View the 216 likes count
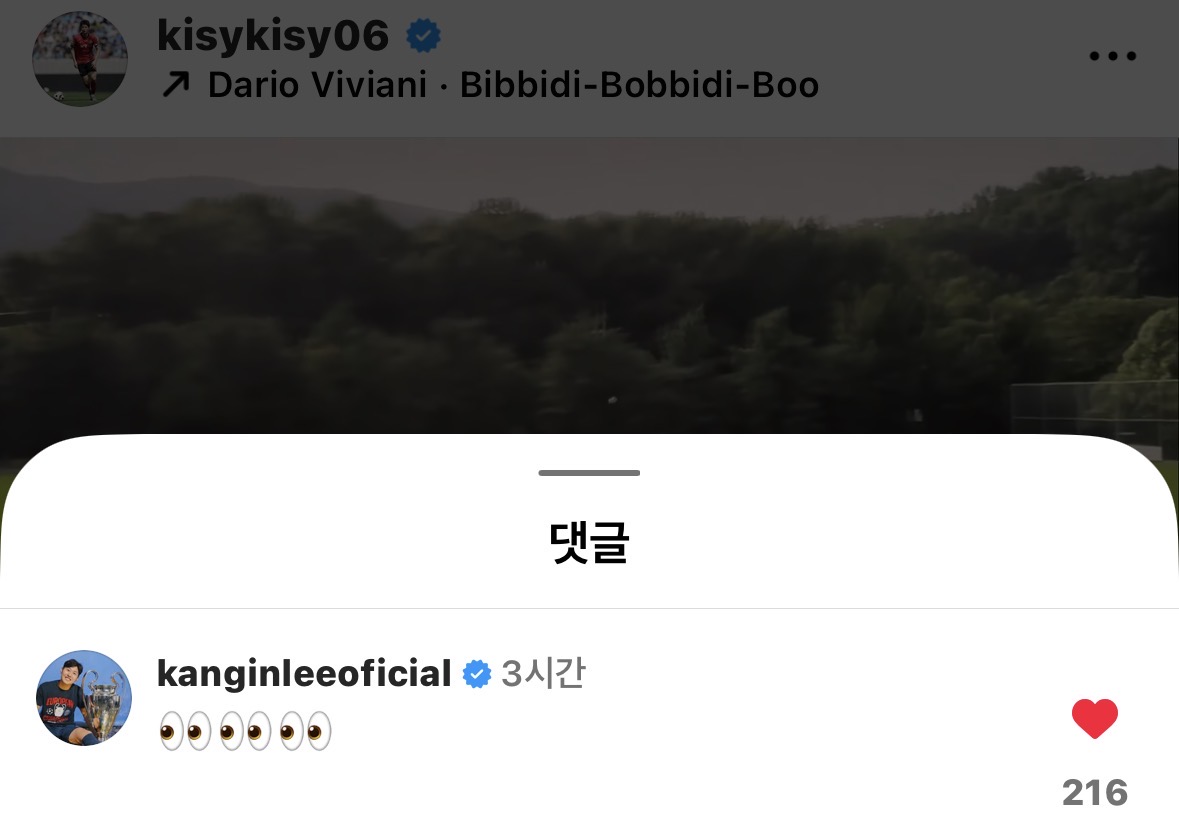The image size is (1179, 831). 1095,792
